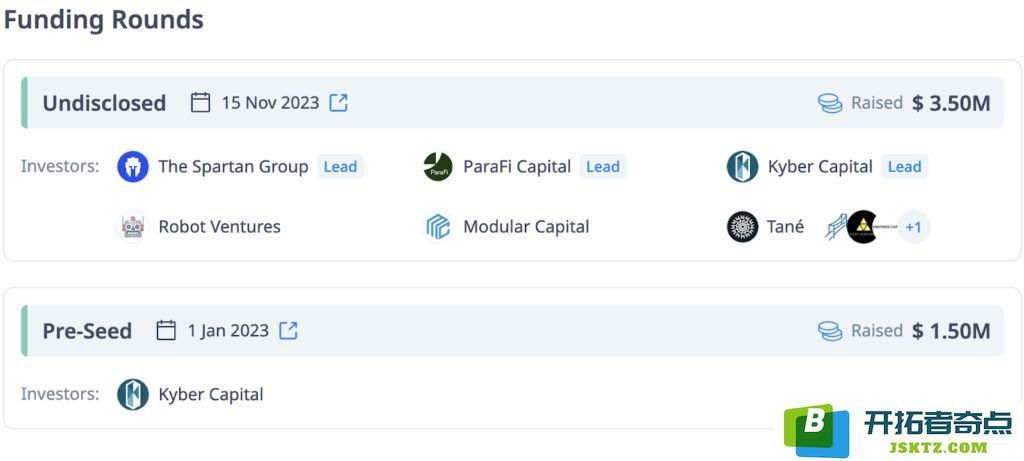Image resolution: width=1024 pixels, height=461 pixels.
Task: Click the bridge-shaped investor logo
Action: 836,227
